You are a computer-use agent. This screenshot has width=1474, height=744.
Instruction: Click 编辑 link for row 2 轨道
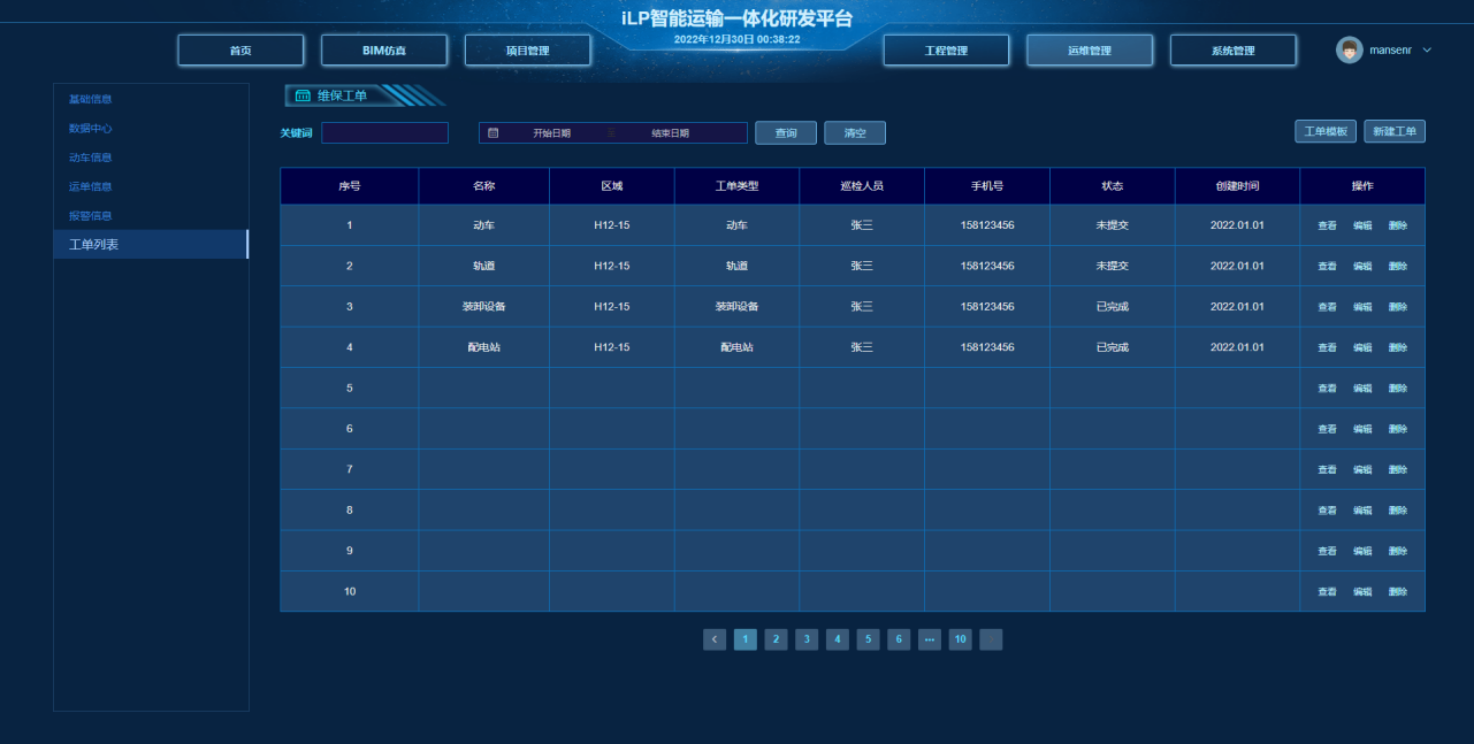[x=1362, y=267]
